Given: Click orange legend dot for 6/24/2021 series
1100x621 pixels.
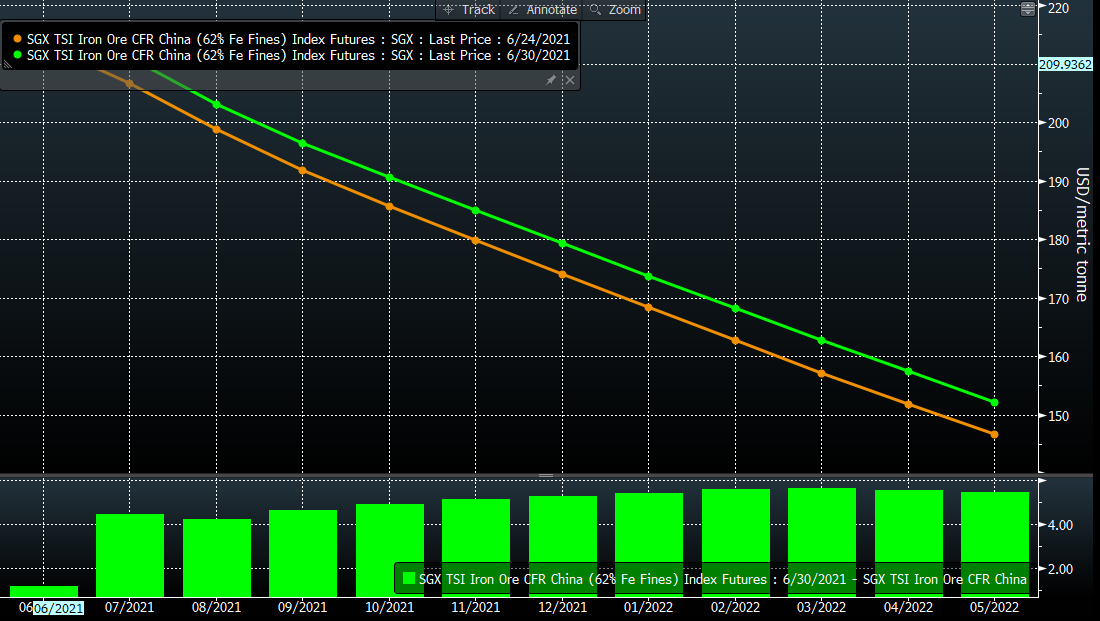Looking at the screenshot, I should [17, 38].
